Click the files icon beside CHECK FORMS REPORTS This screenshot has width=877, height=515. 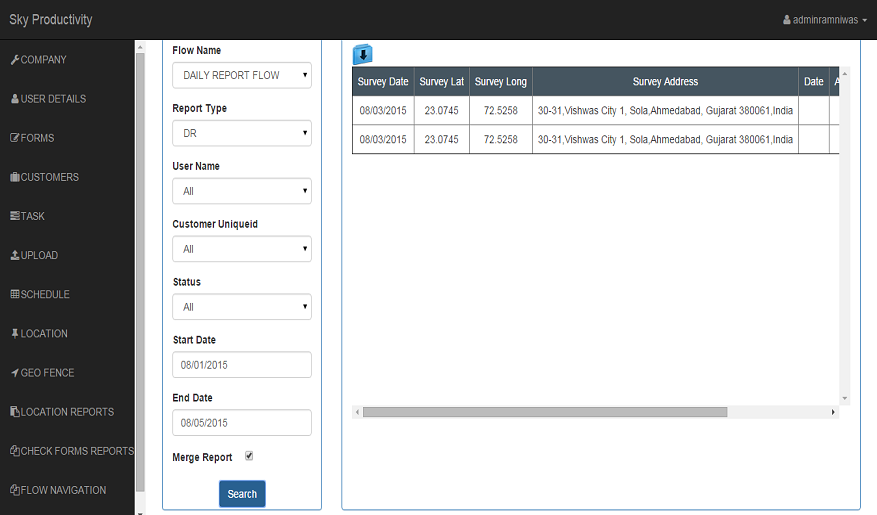[15, 451]
